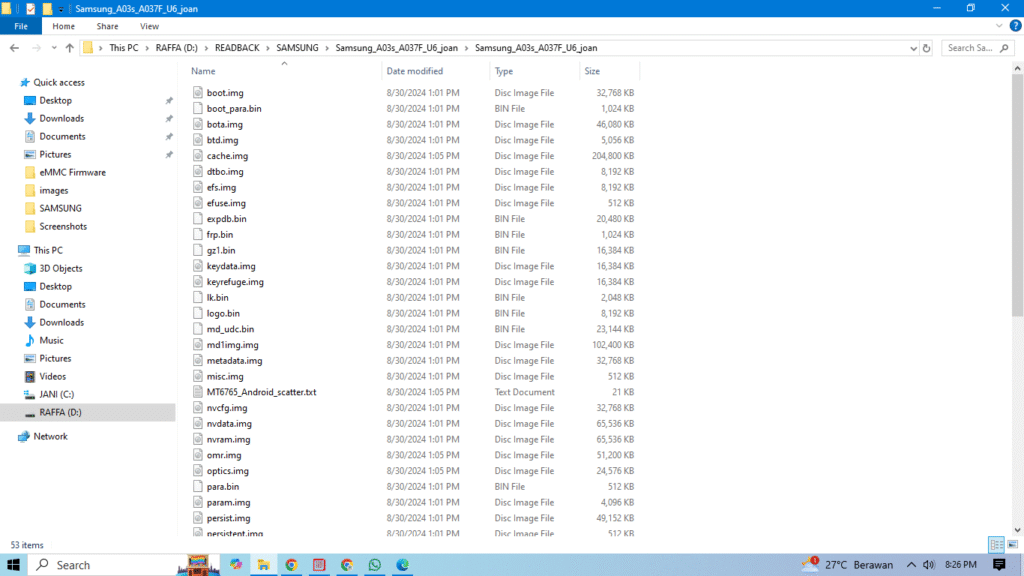Select logo.bin file icon
Screen dimensions: 1024x576
click(198, 313)
